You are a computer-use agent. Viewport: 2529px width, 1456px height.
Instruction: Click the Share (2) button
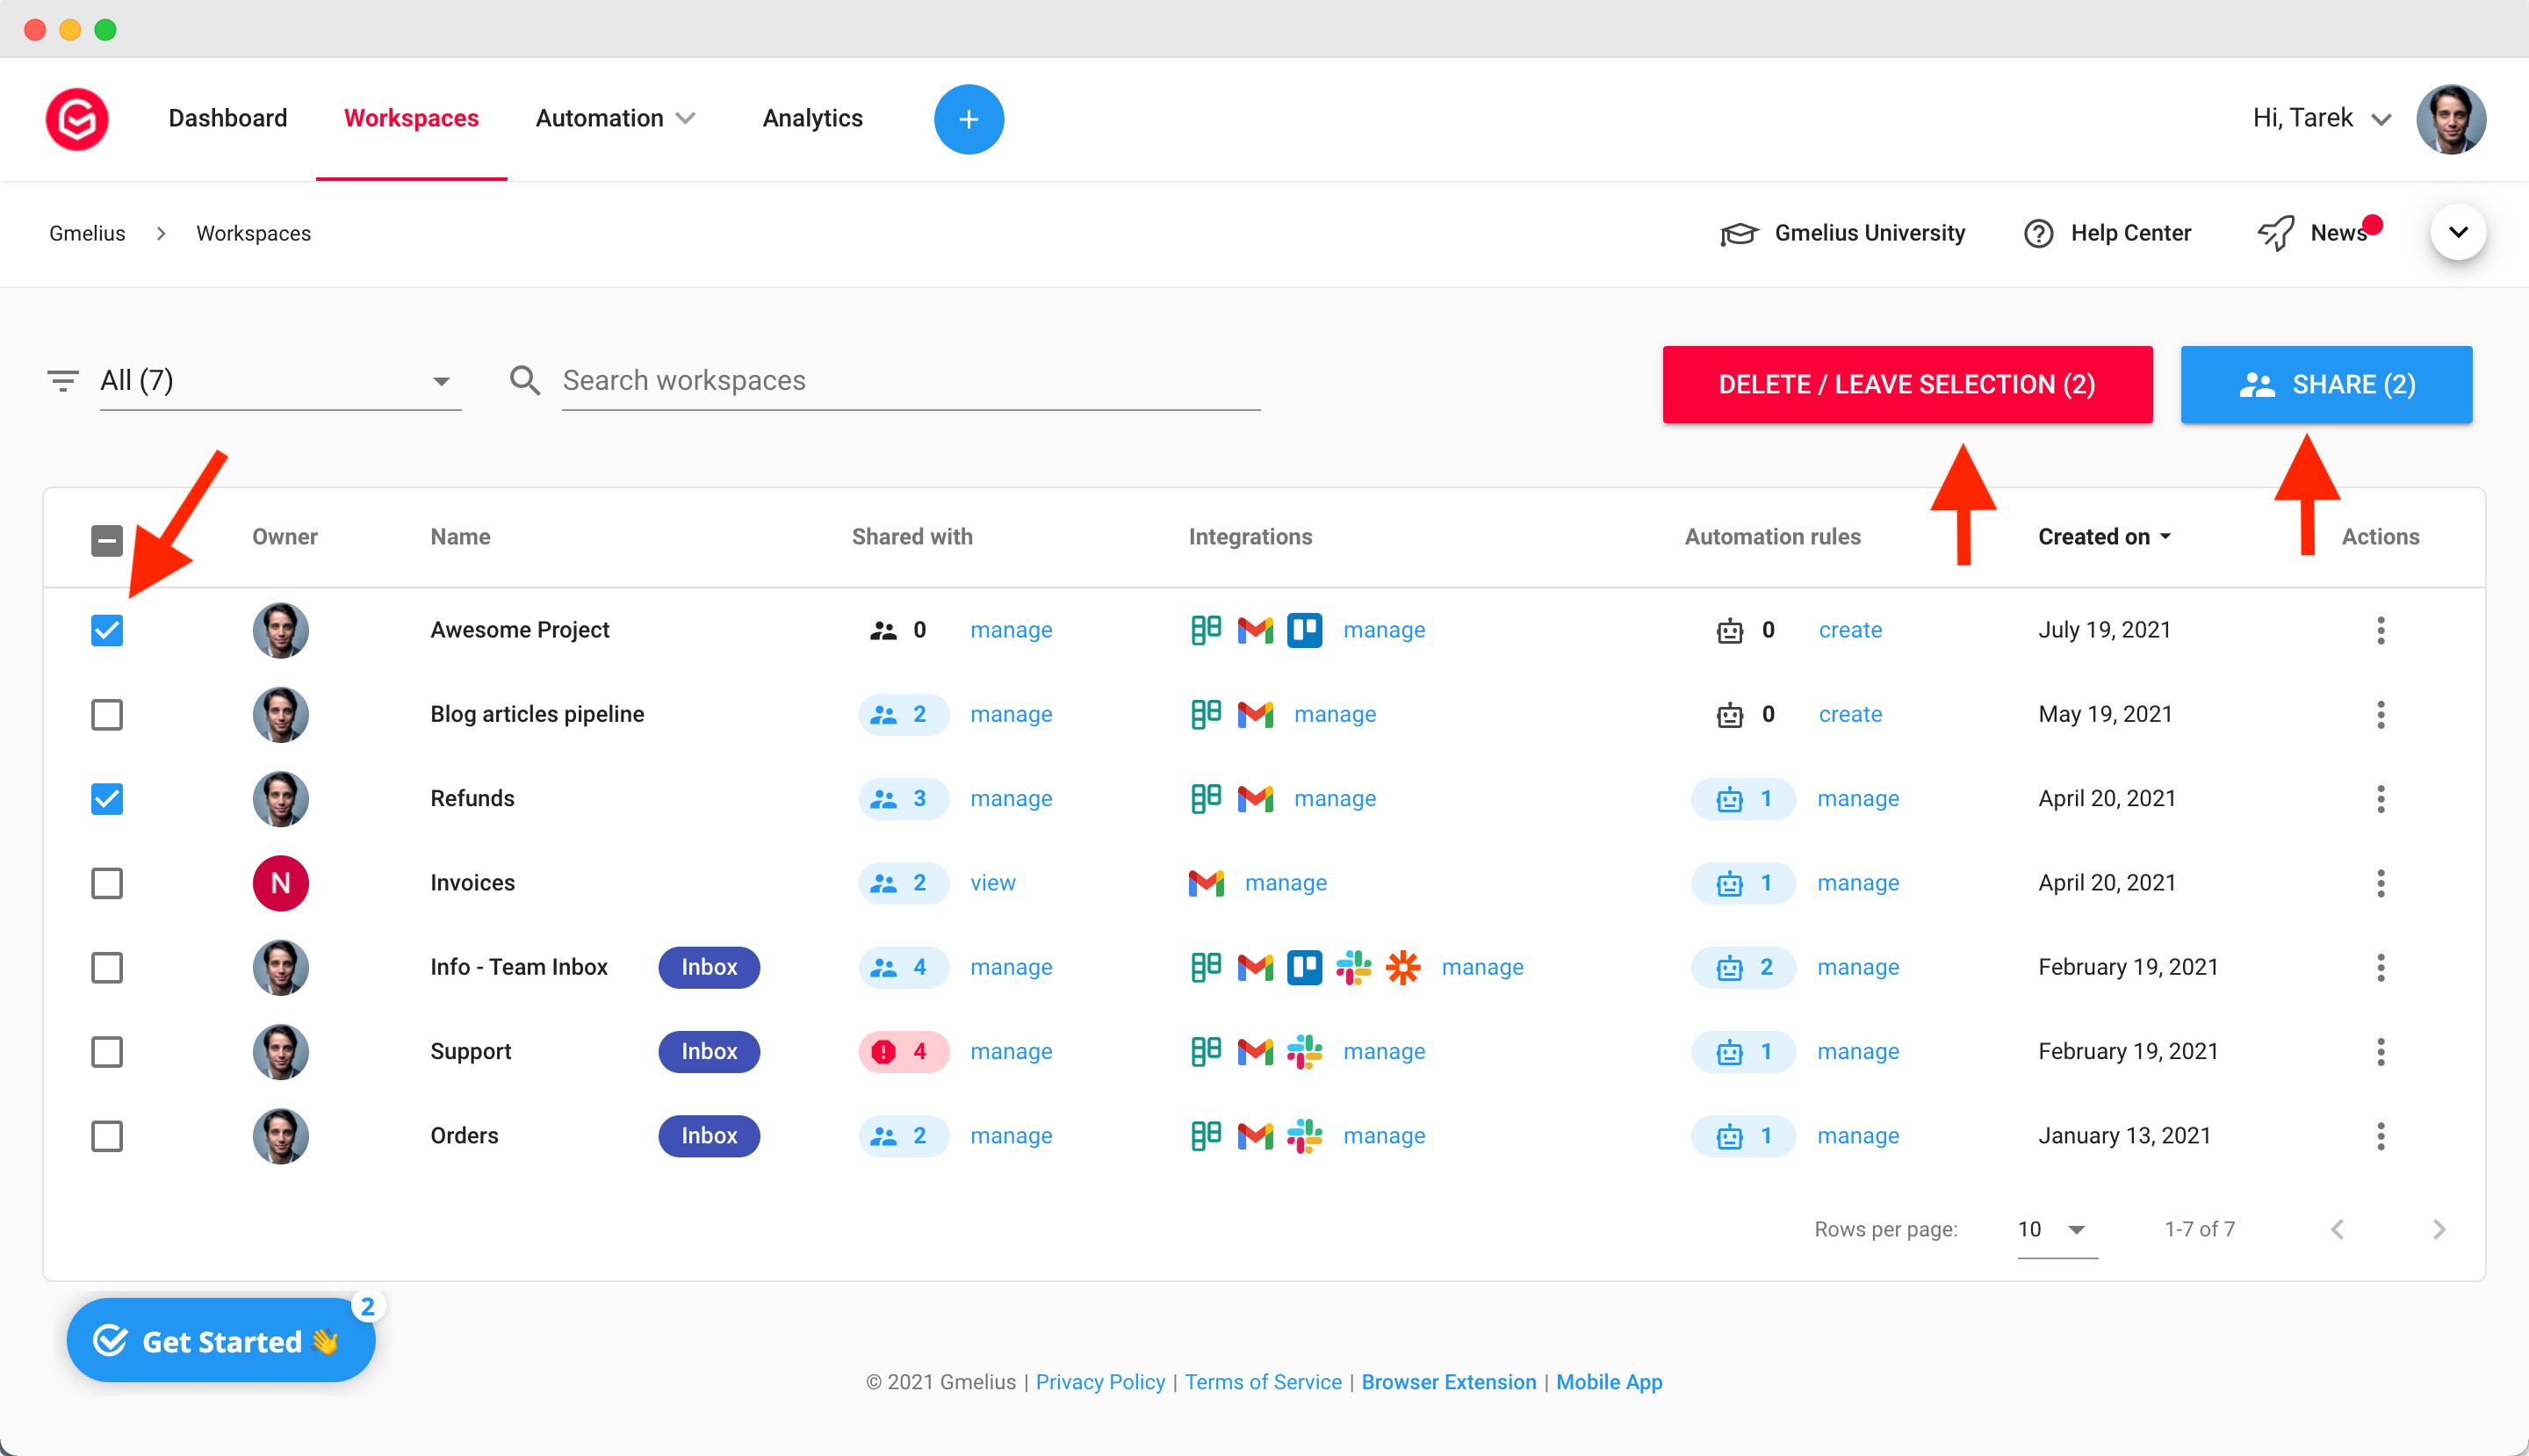click(2326, 384)
